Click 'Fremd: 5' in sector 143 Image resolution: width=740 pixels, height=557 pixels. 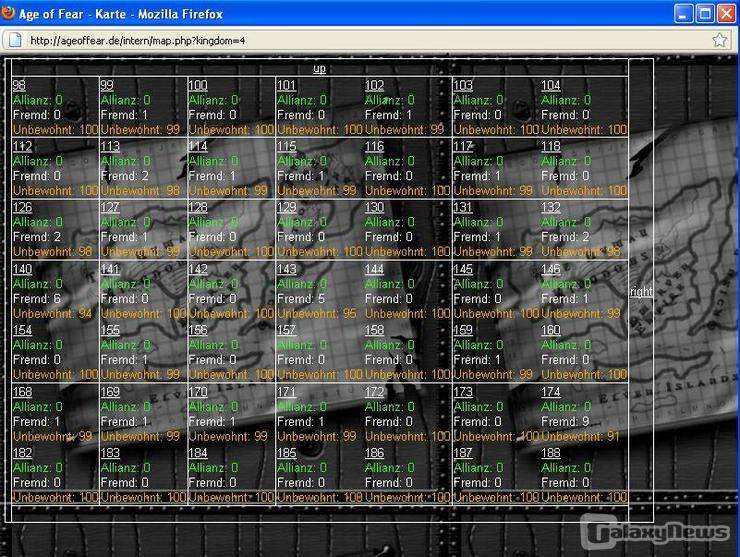click(301, 299)
